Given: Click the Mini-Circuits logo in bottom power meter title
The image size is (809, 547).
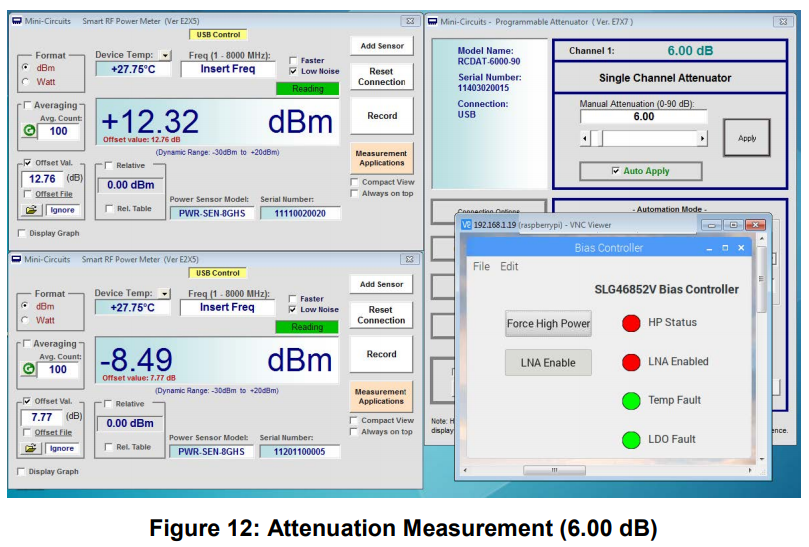Looking at the screenshot, I should pos(17,259).
